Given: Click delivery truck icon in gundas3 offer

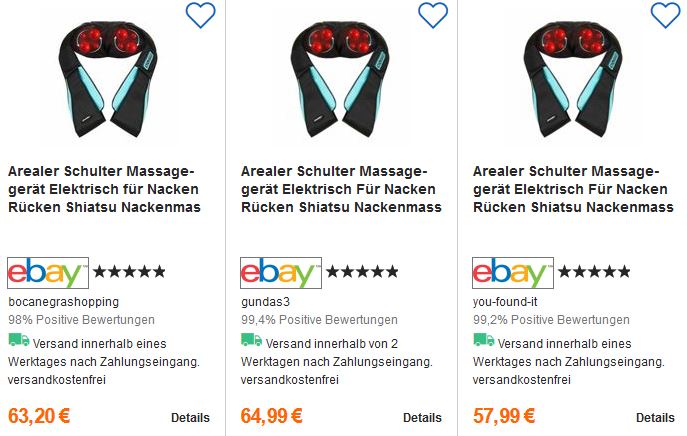Looking at the screenshot, I should coord(251,340).
